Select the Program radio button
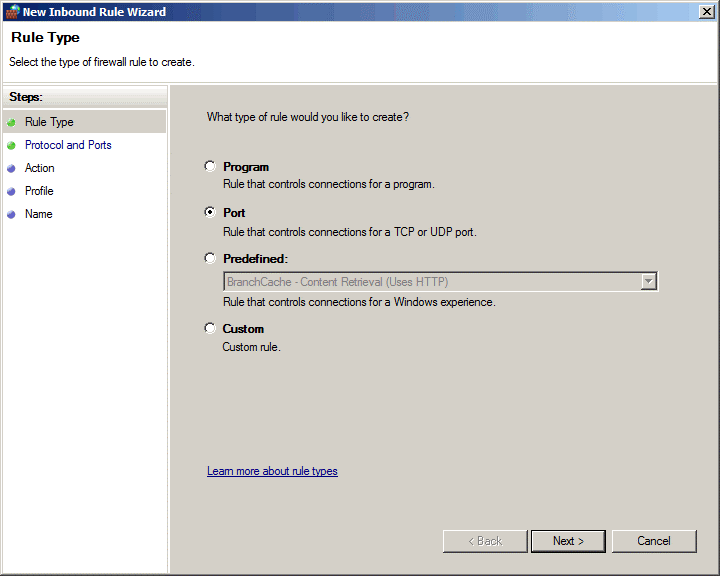 point(210,166)
